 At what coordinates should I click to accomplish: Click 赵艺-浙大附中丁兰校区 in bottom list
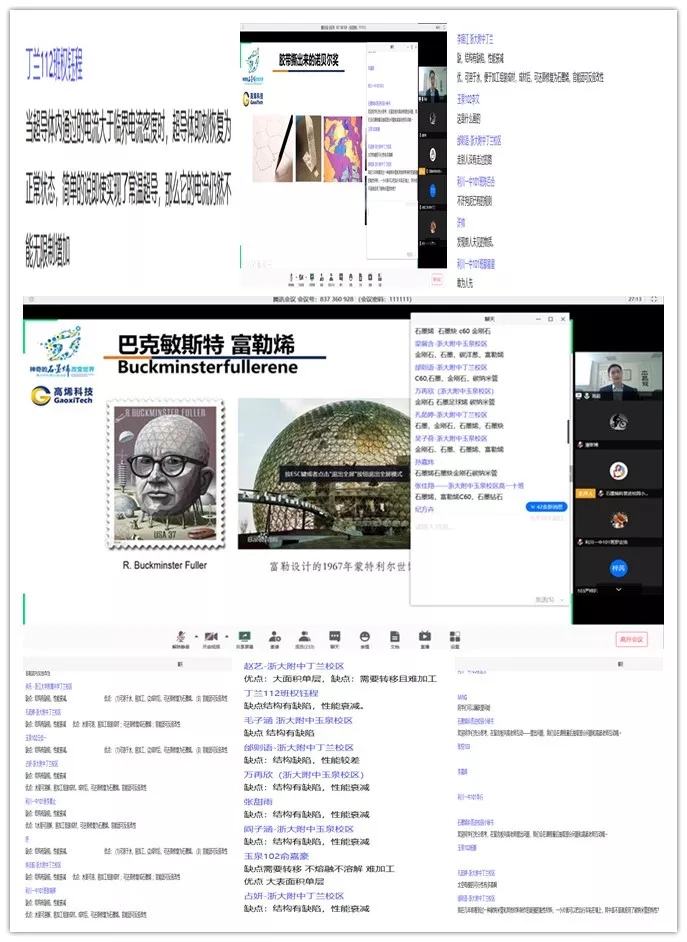click(x=294, y=666)
